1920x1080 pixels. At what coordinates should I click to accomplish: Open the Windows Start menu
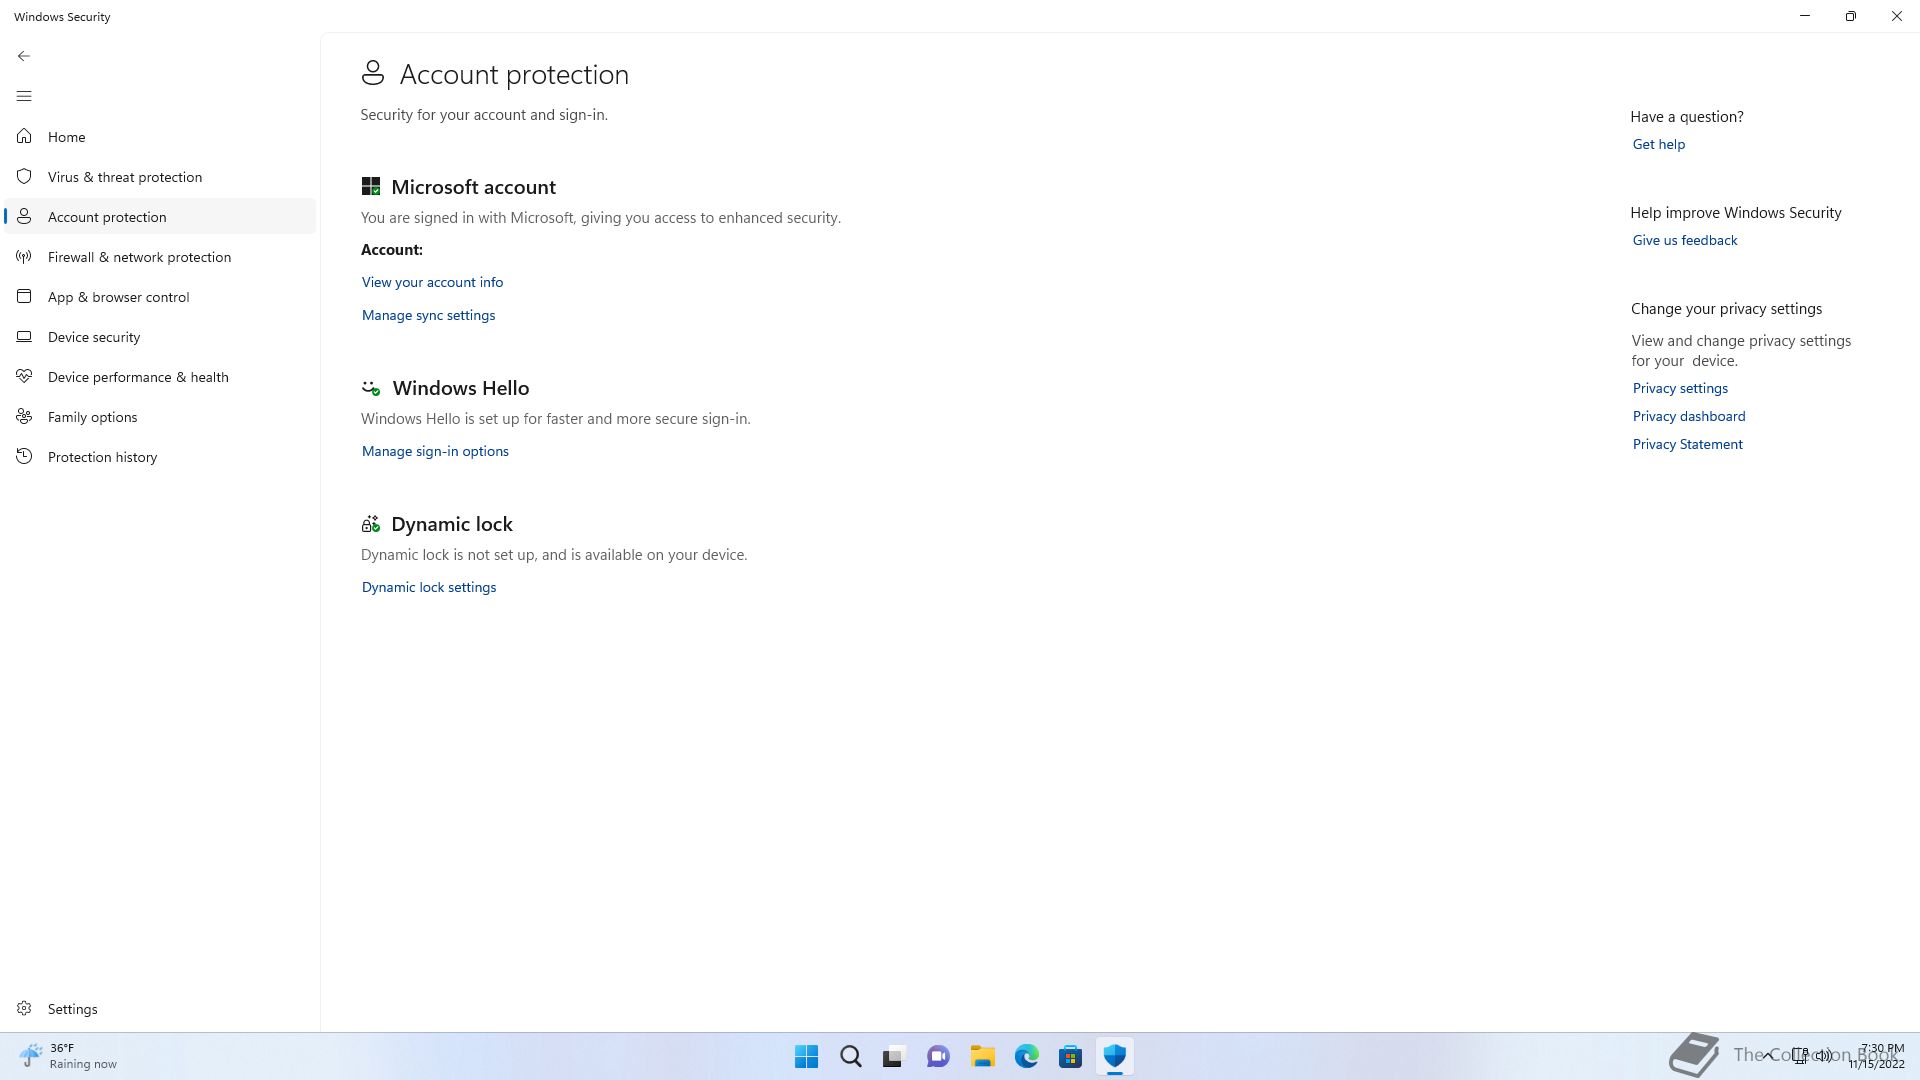(x=806, y=1056)
